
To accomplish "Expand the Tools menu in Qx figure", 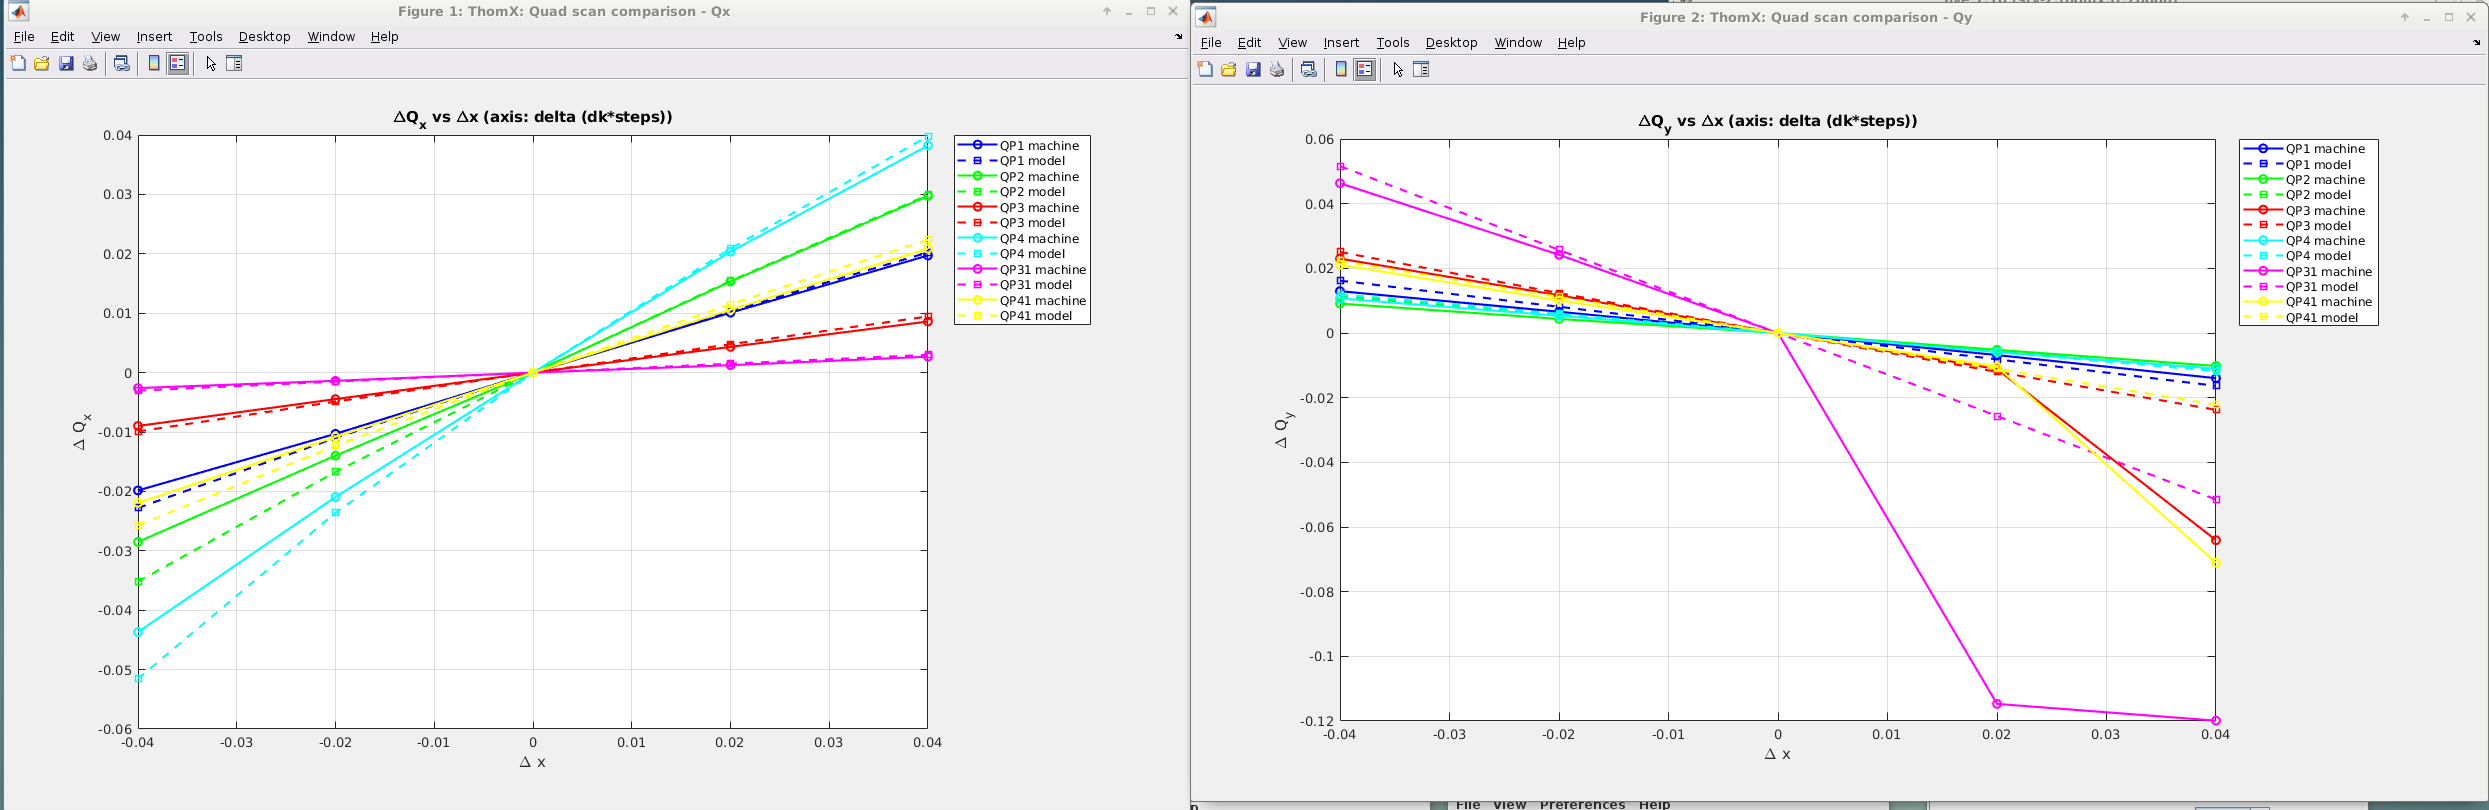I will 205,37.
